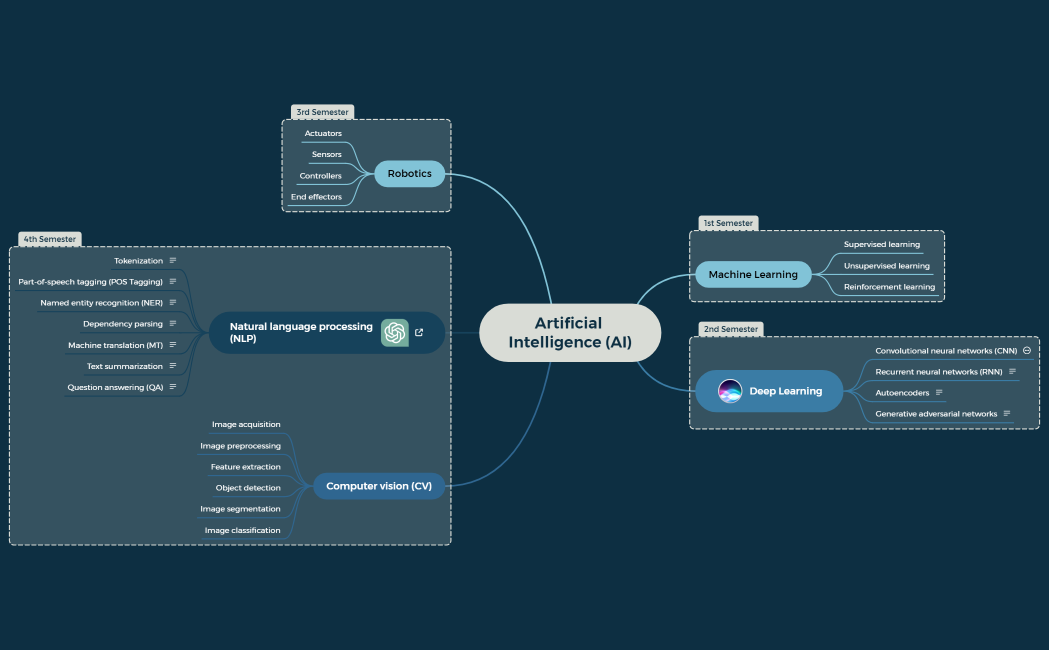Click the notes icon beside Named entity recognition

coord(172,302)
